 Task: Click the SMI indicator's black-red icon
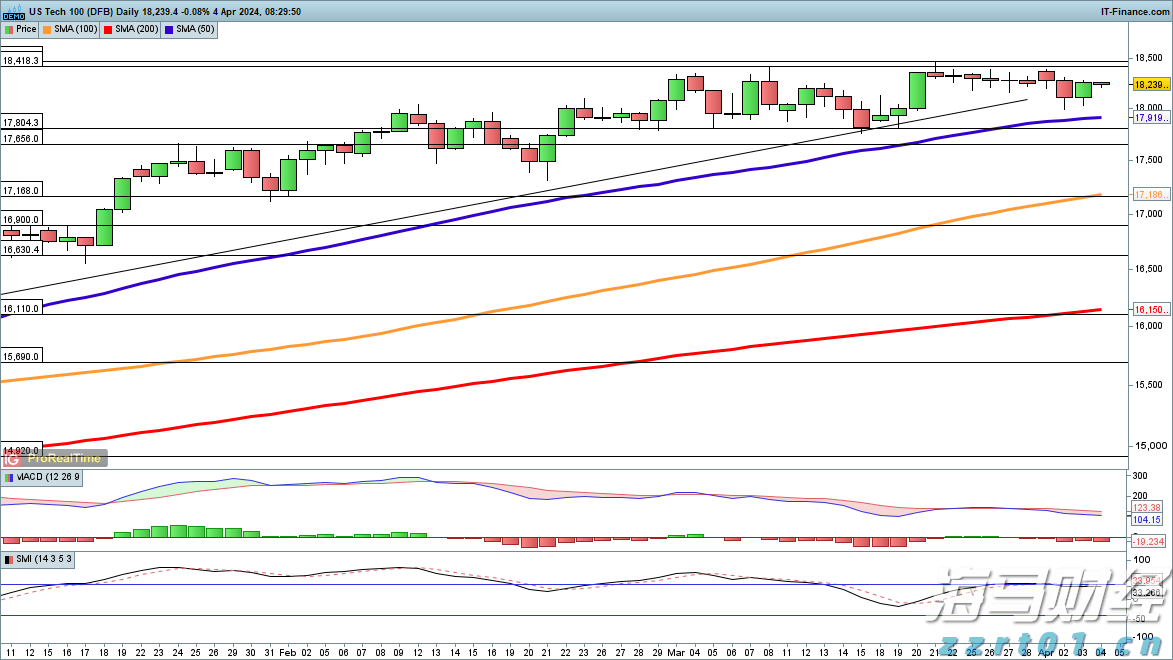tap(9, 559)
